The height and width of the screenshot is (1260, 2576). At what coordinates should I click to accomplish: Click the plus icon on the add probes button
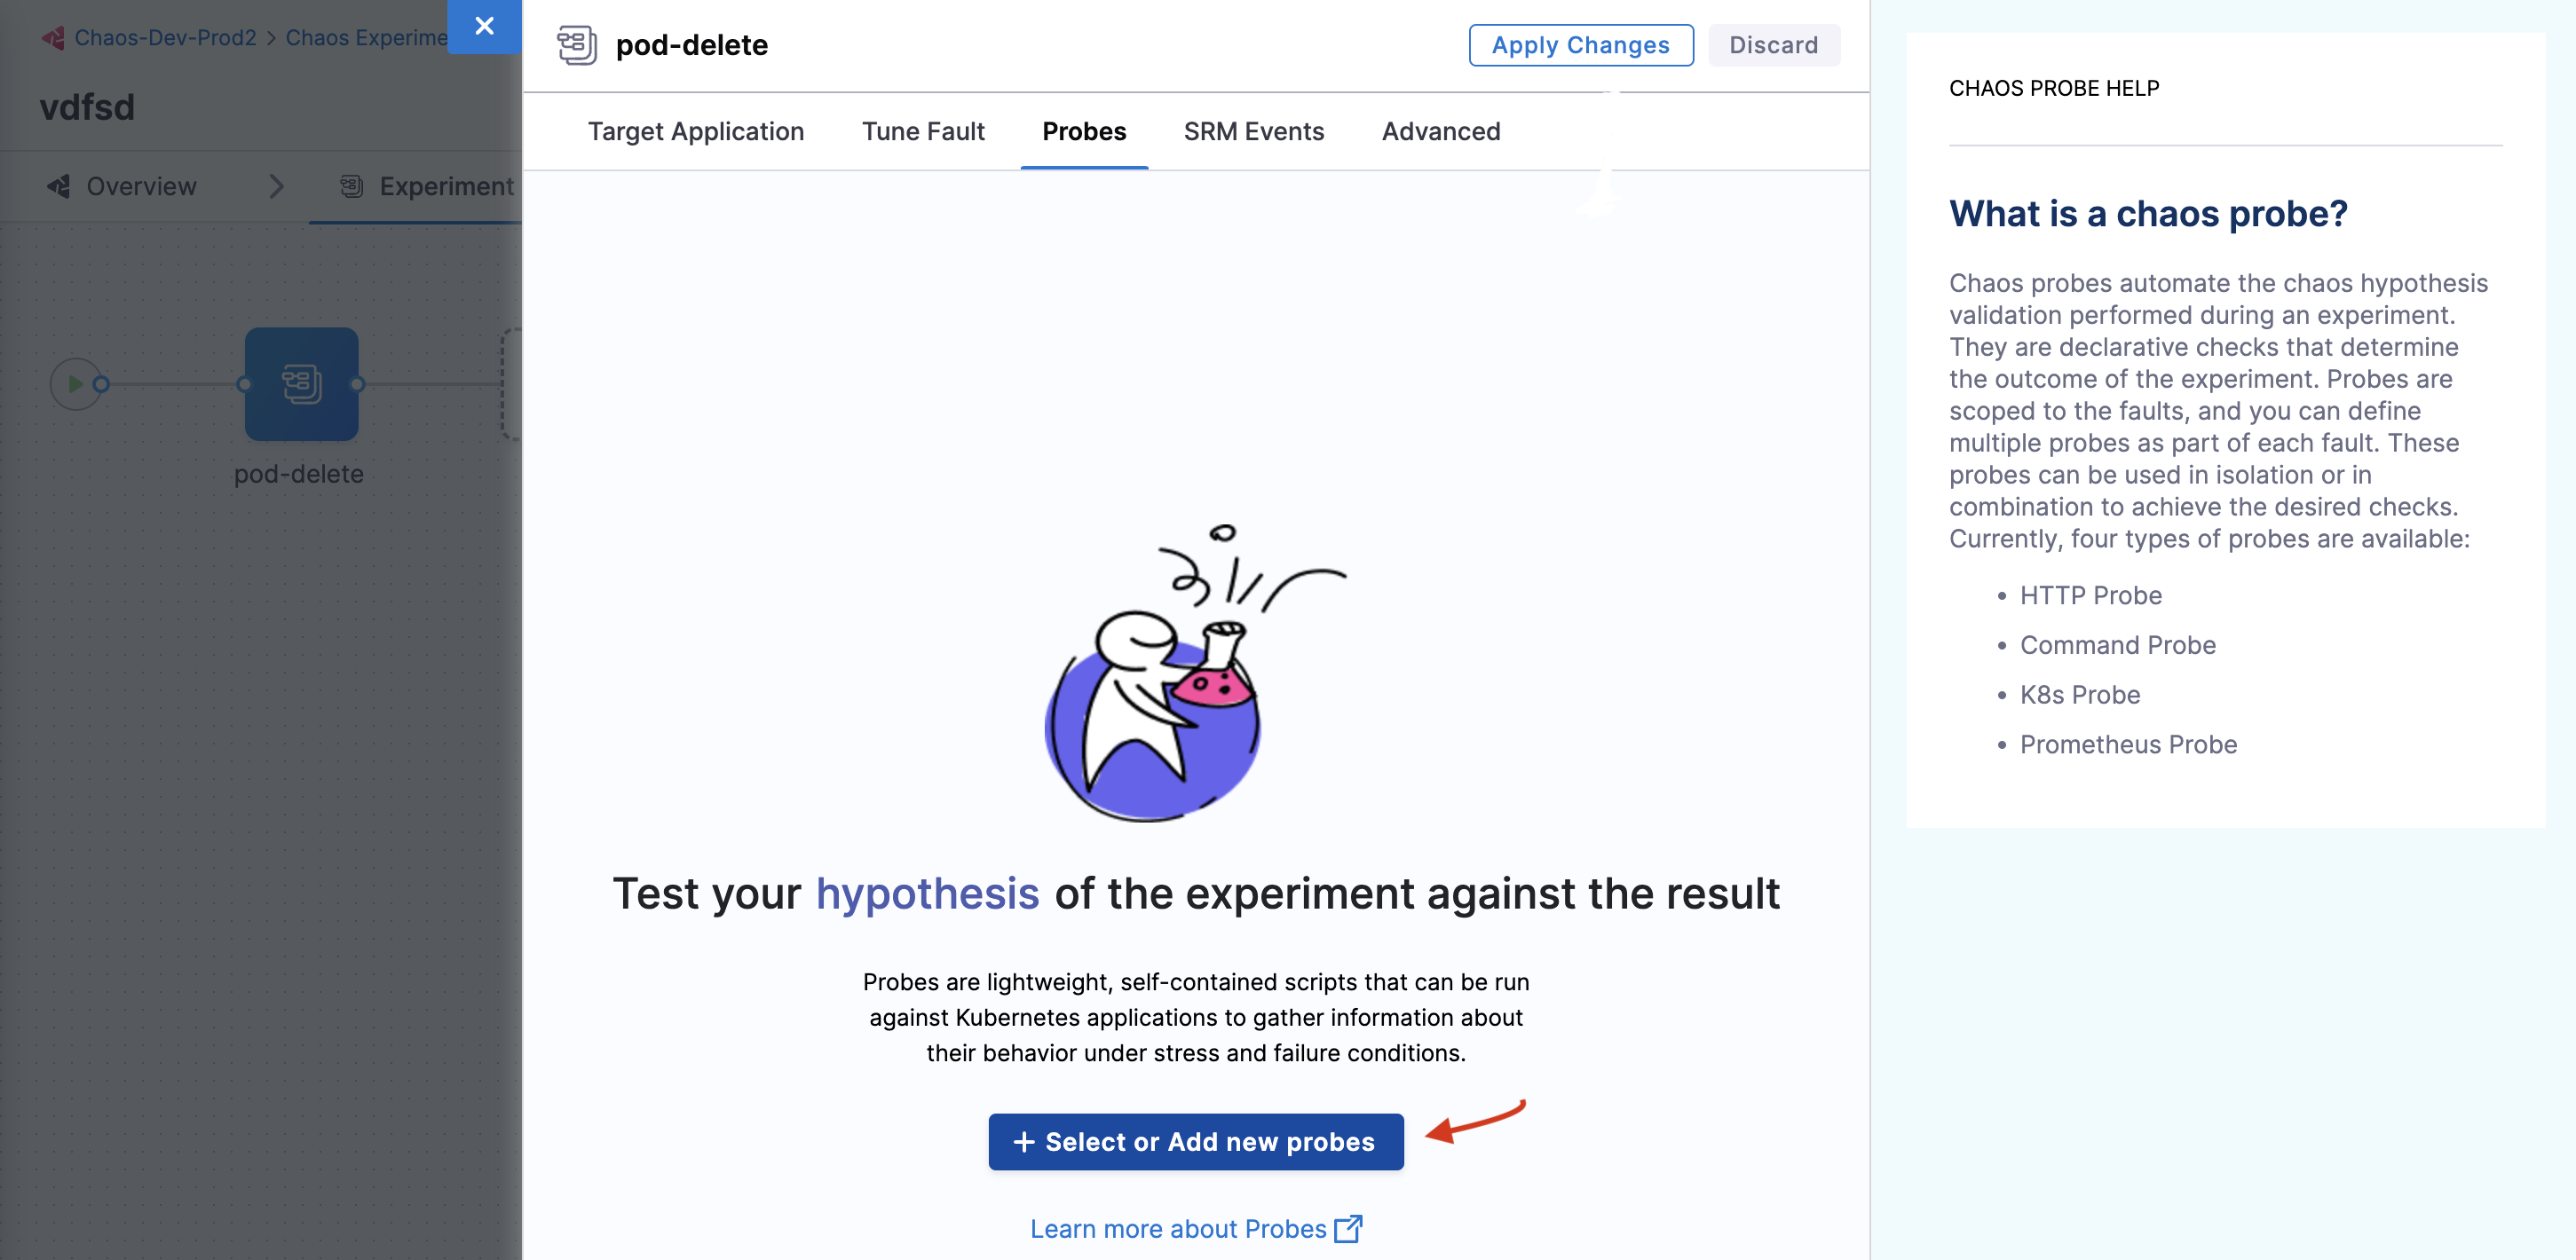[1023, 1141]
